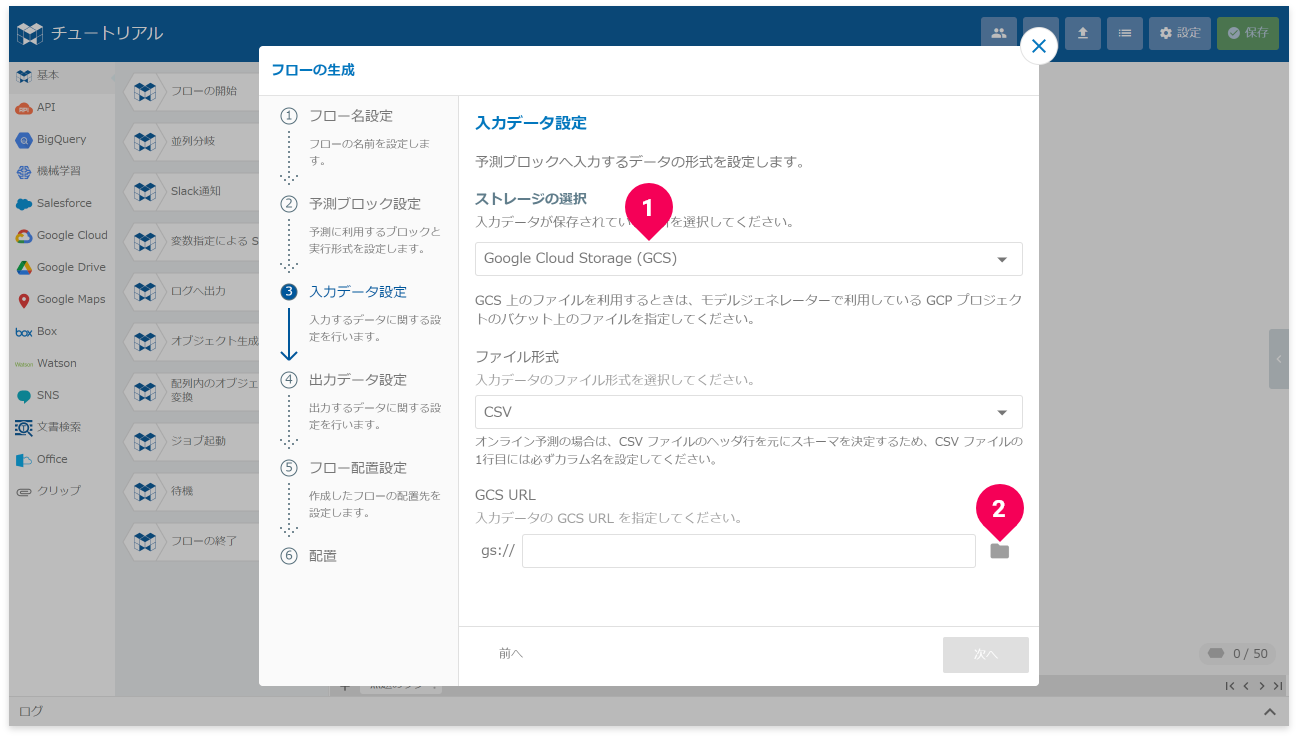Select the ジョブ起動 block

click(192, 441)
